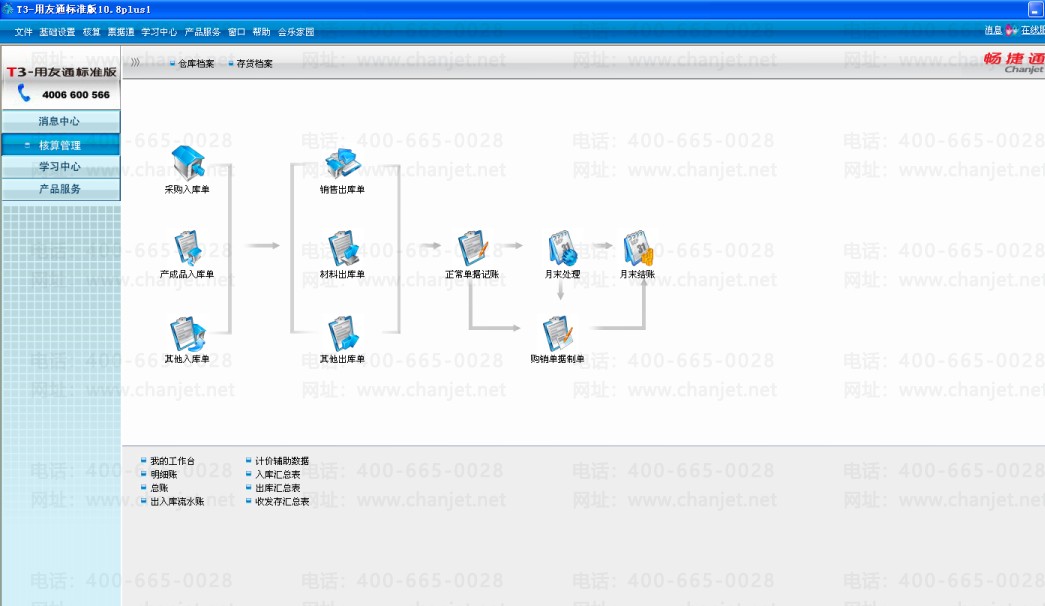The width and height of the screenshot is (1045, 606).
Task: Open the 明细账 link
Action: tap(163, 474)
